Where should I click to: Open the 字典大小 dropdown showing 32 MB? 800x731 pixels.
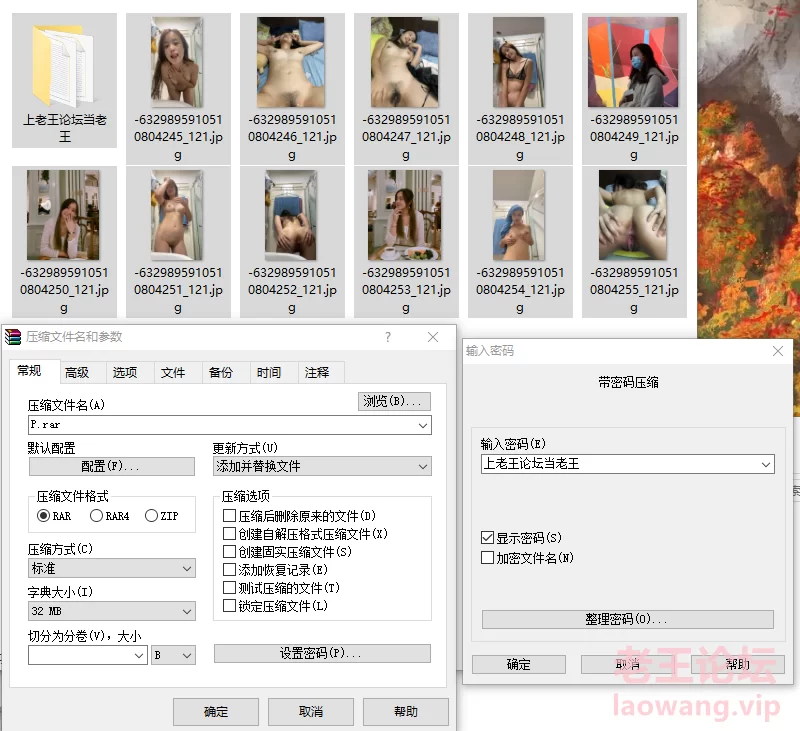click(112, 611)
